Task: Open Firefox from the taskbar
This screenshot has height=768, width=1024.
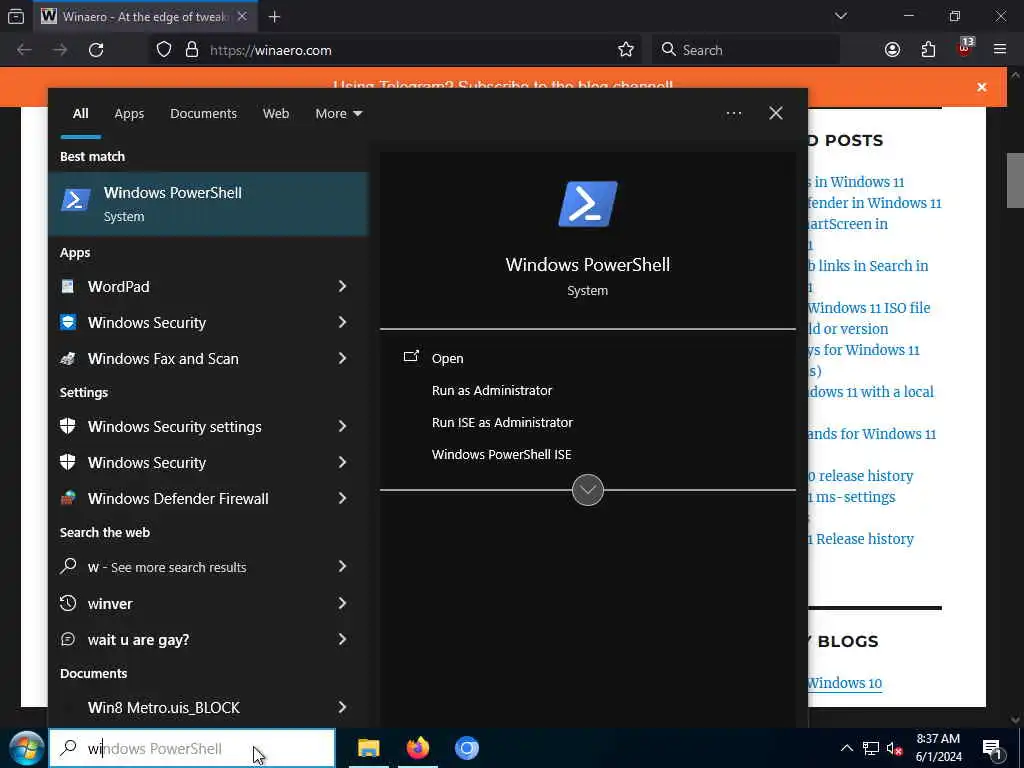Action: (x=418, y=748)
